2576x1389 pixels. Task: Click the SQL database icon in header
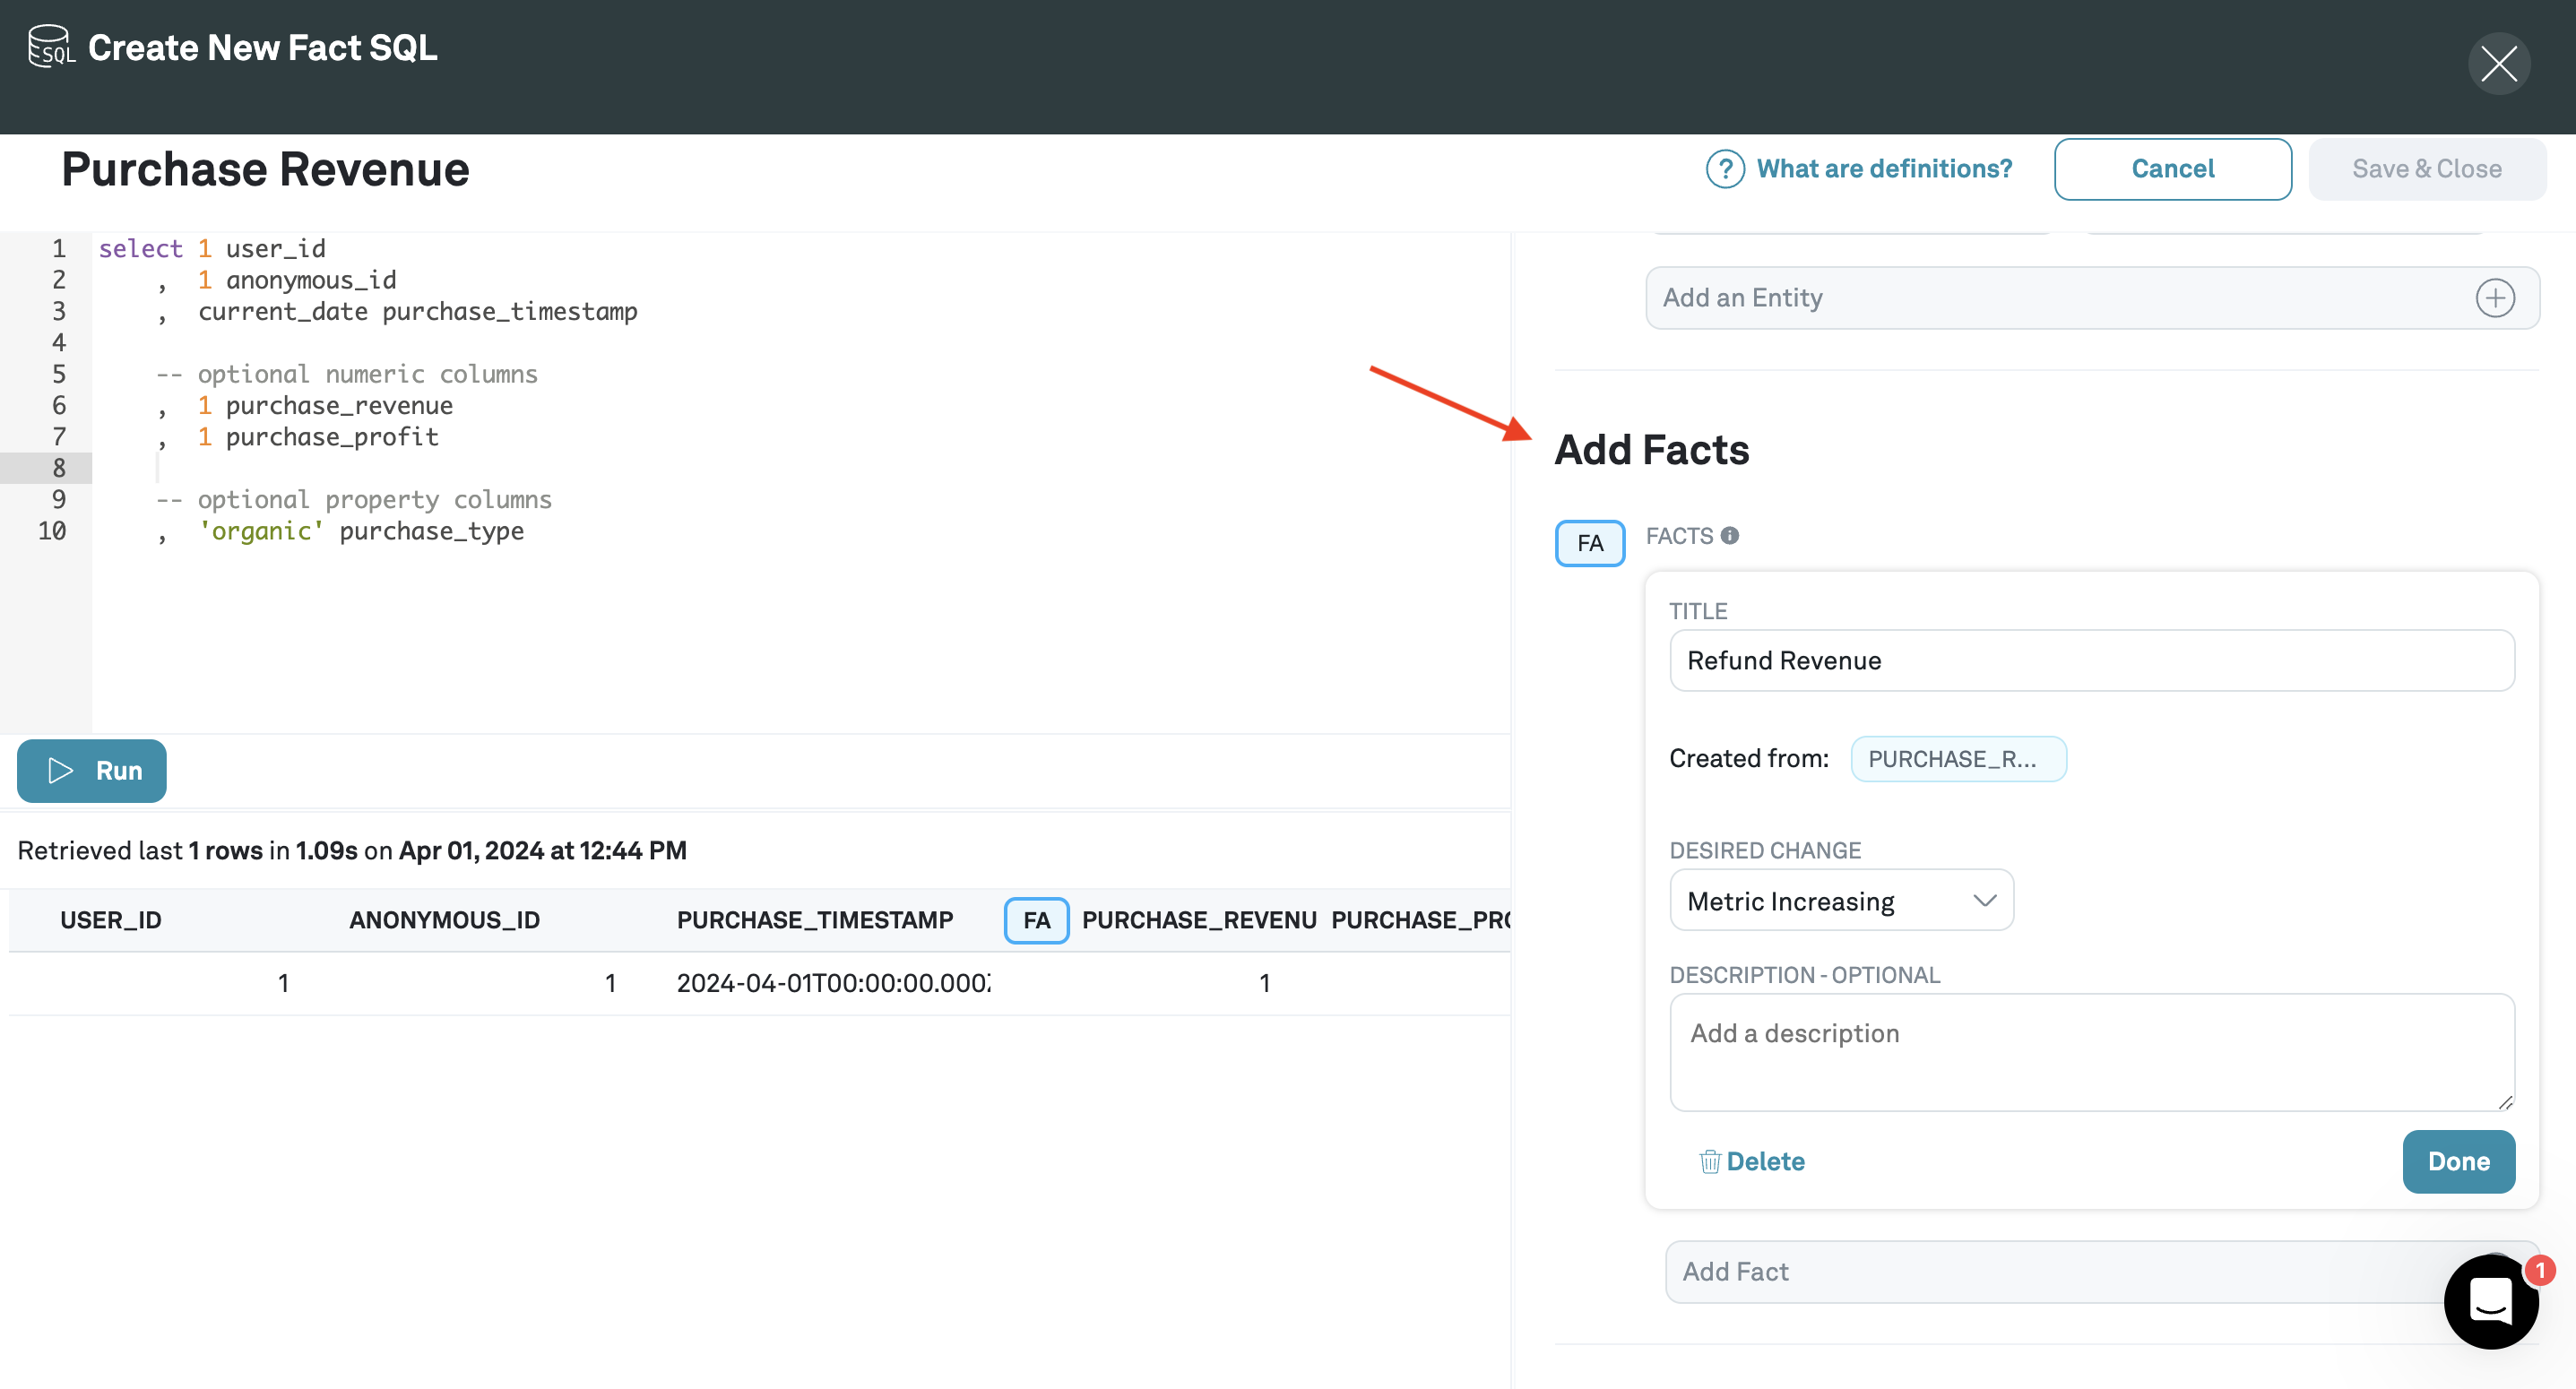(x=50, y=47)
